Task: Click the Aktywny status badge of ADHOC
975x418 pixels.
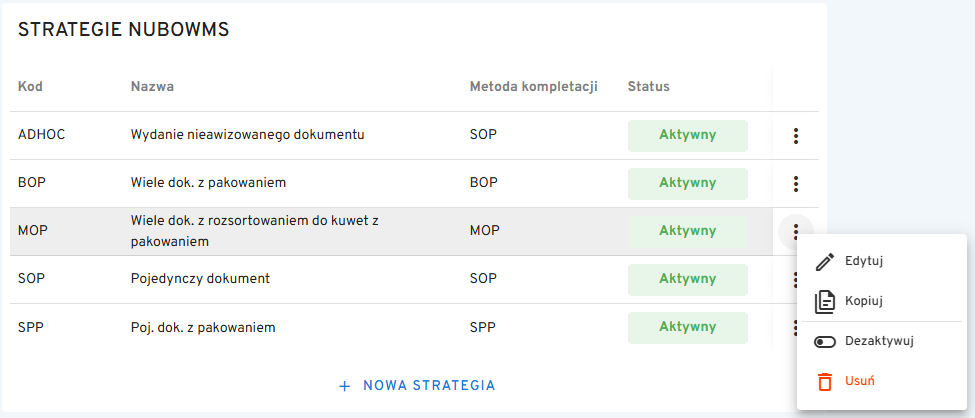Action: pos(688,136)
